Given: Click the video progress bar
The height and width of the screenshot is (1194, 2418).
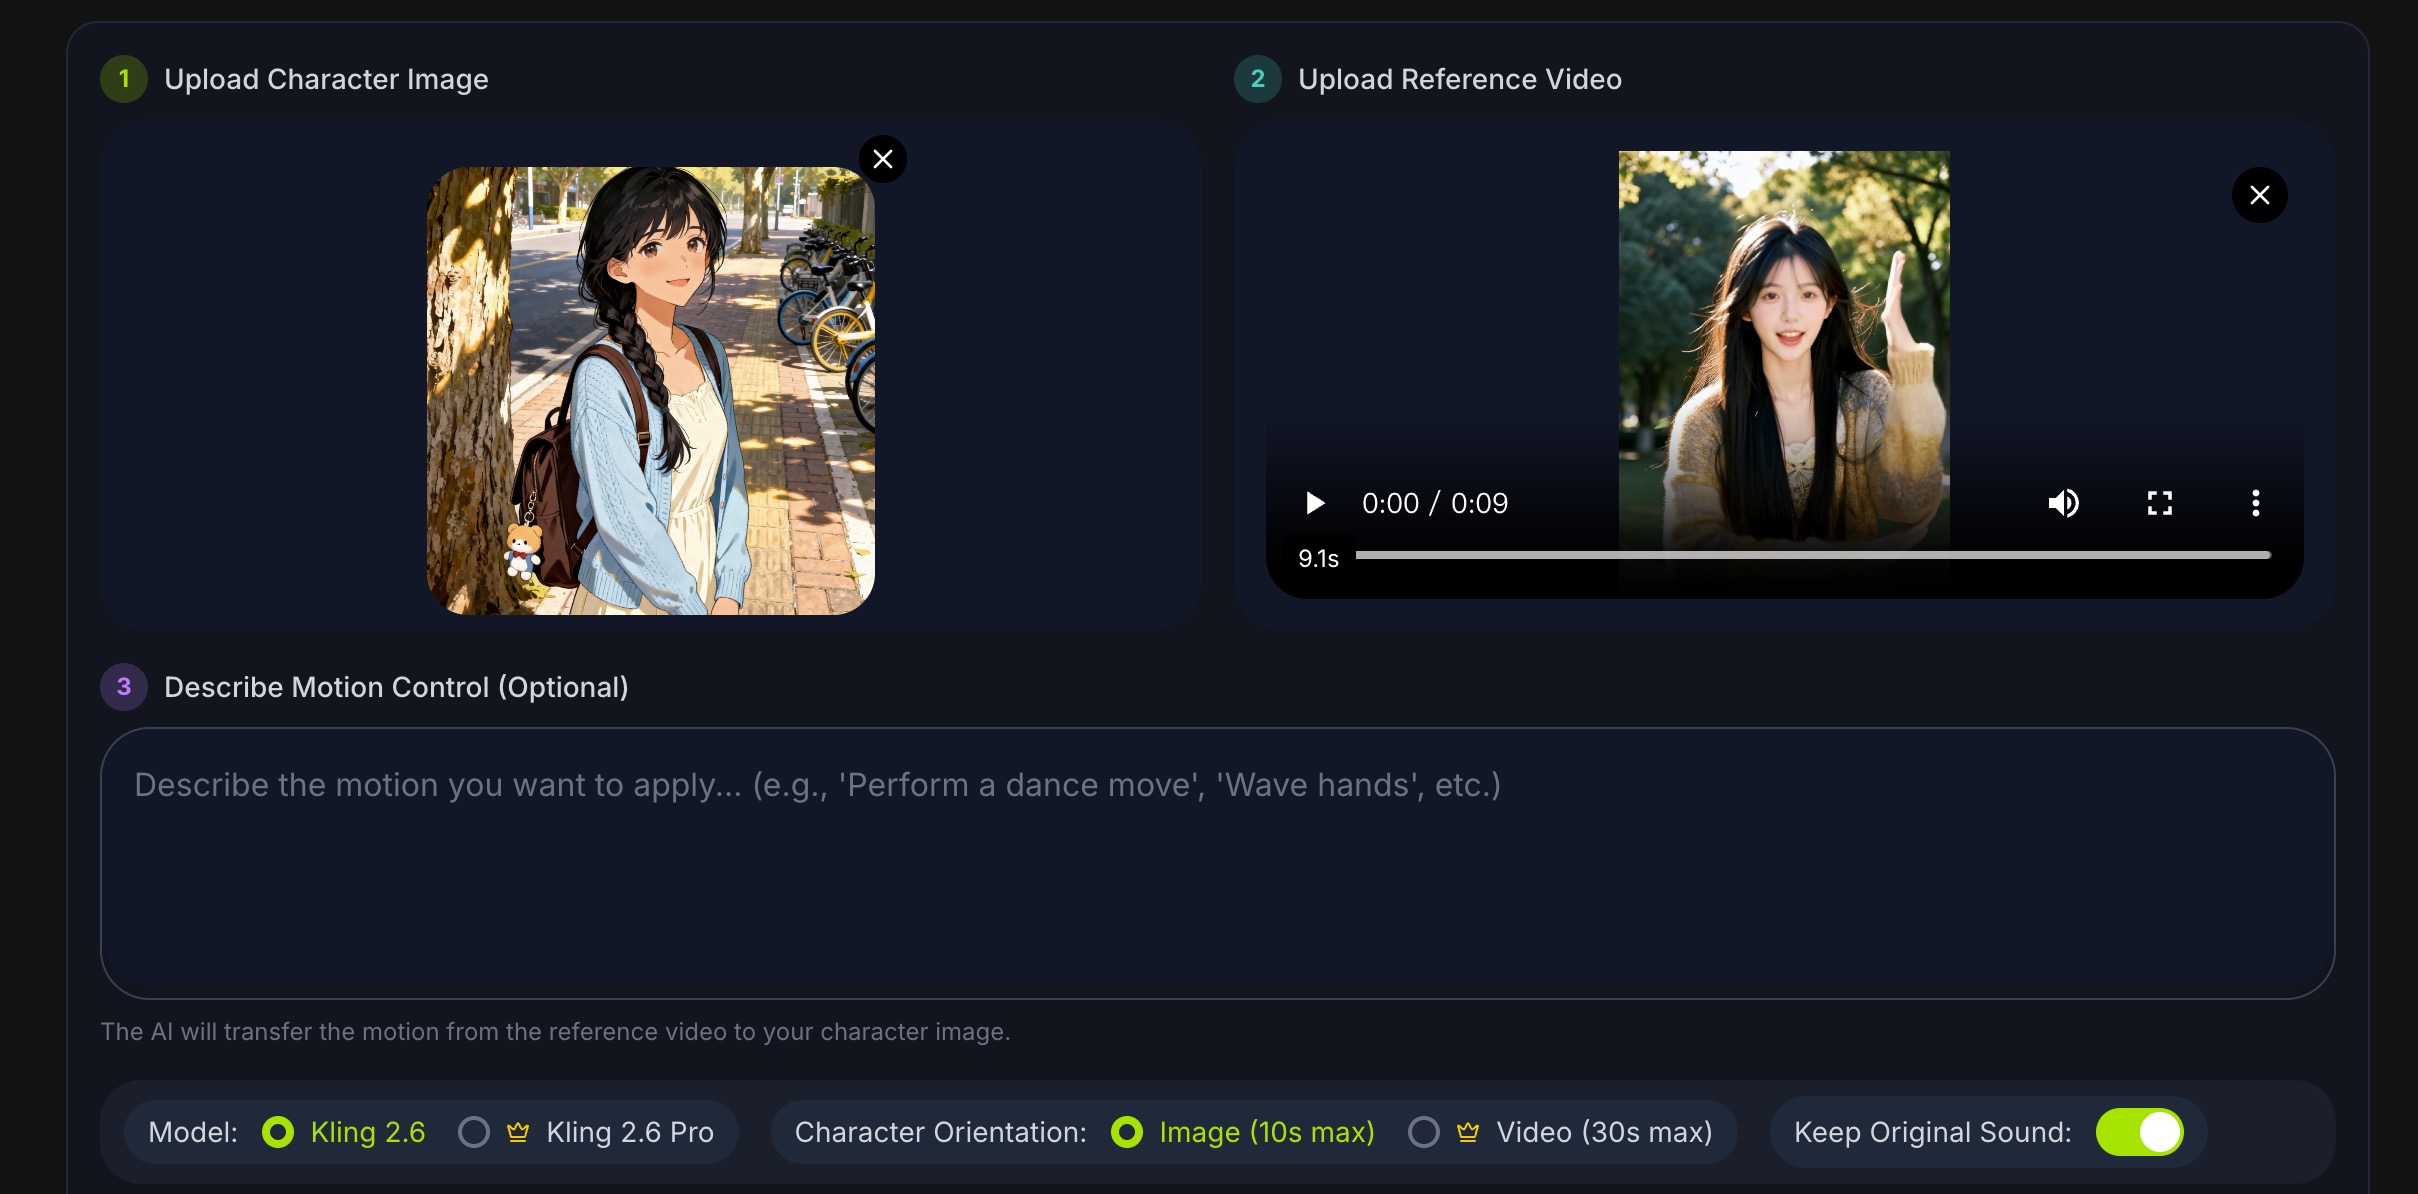Looking at the screenshot, I should click(1812, 555).
